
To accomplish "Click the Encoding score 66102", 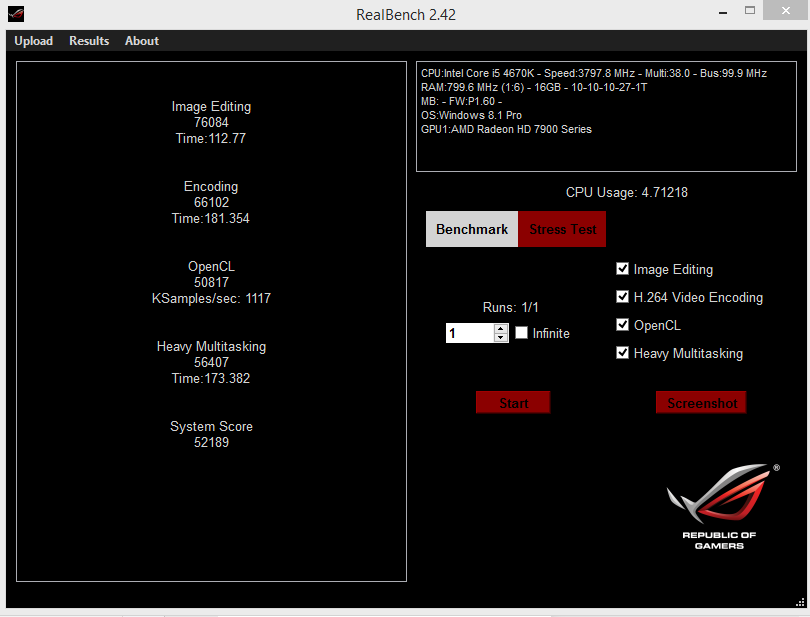I will point(211,203).
